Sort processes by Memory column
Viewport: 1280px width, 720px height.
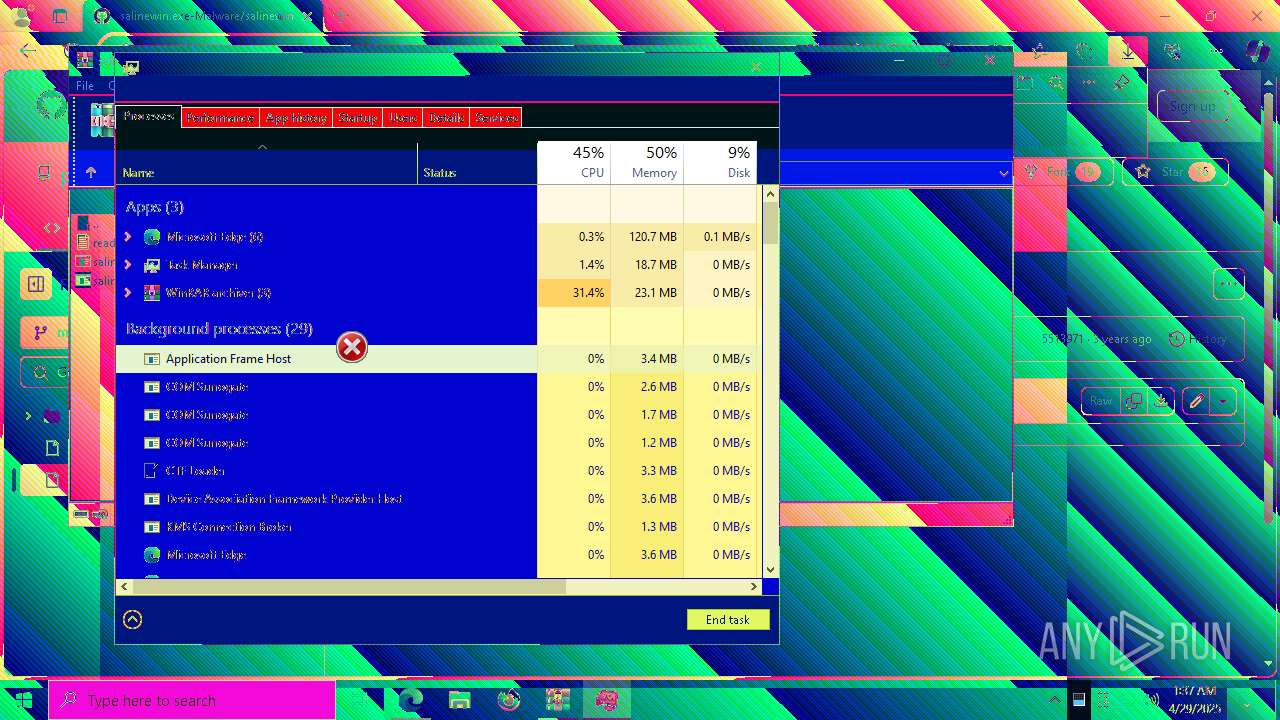(647, 163)
